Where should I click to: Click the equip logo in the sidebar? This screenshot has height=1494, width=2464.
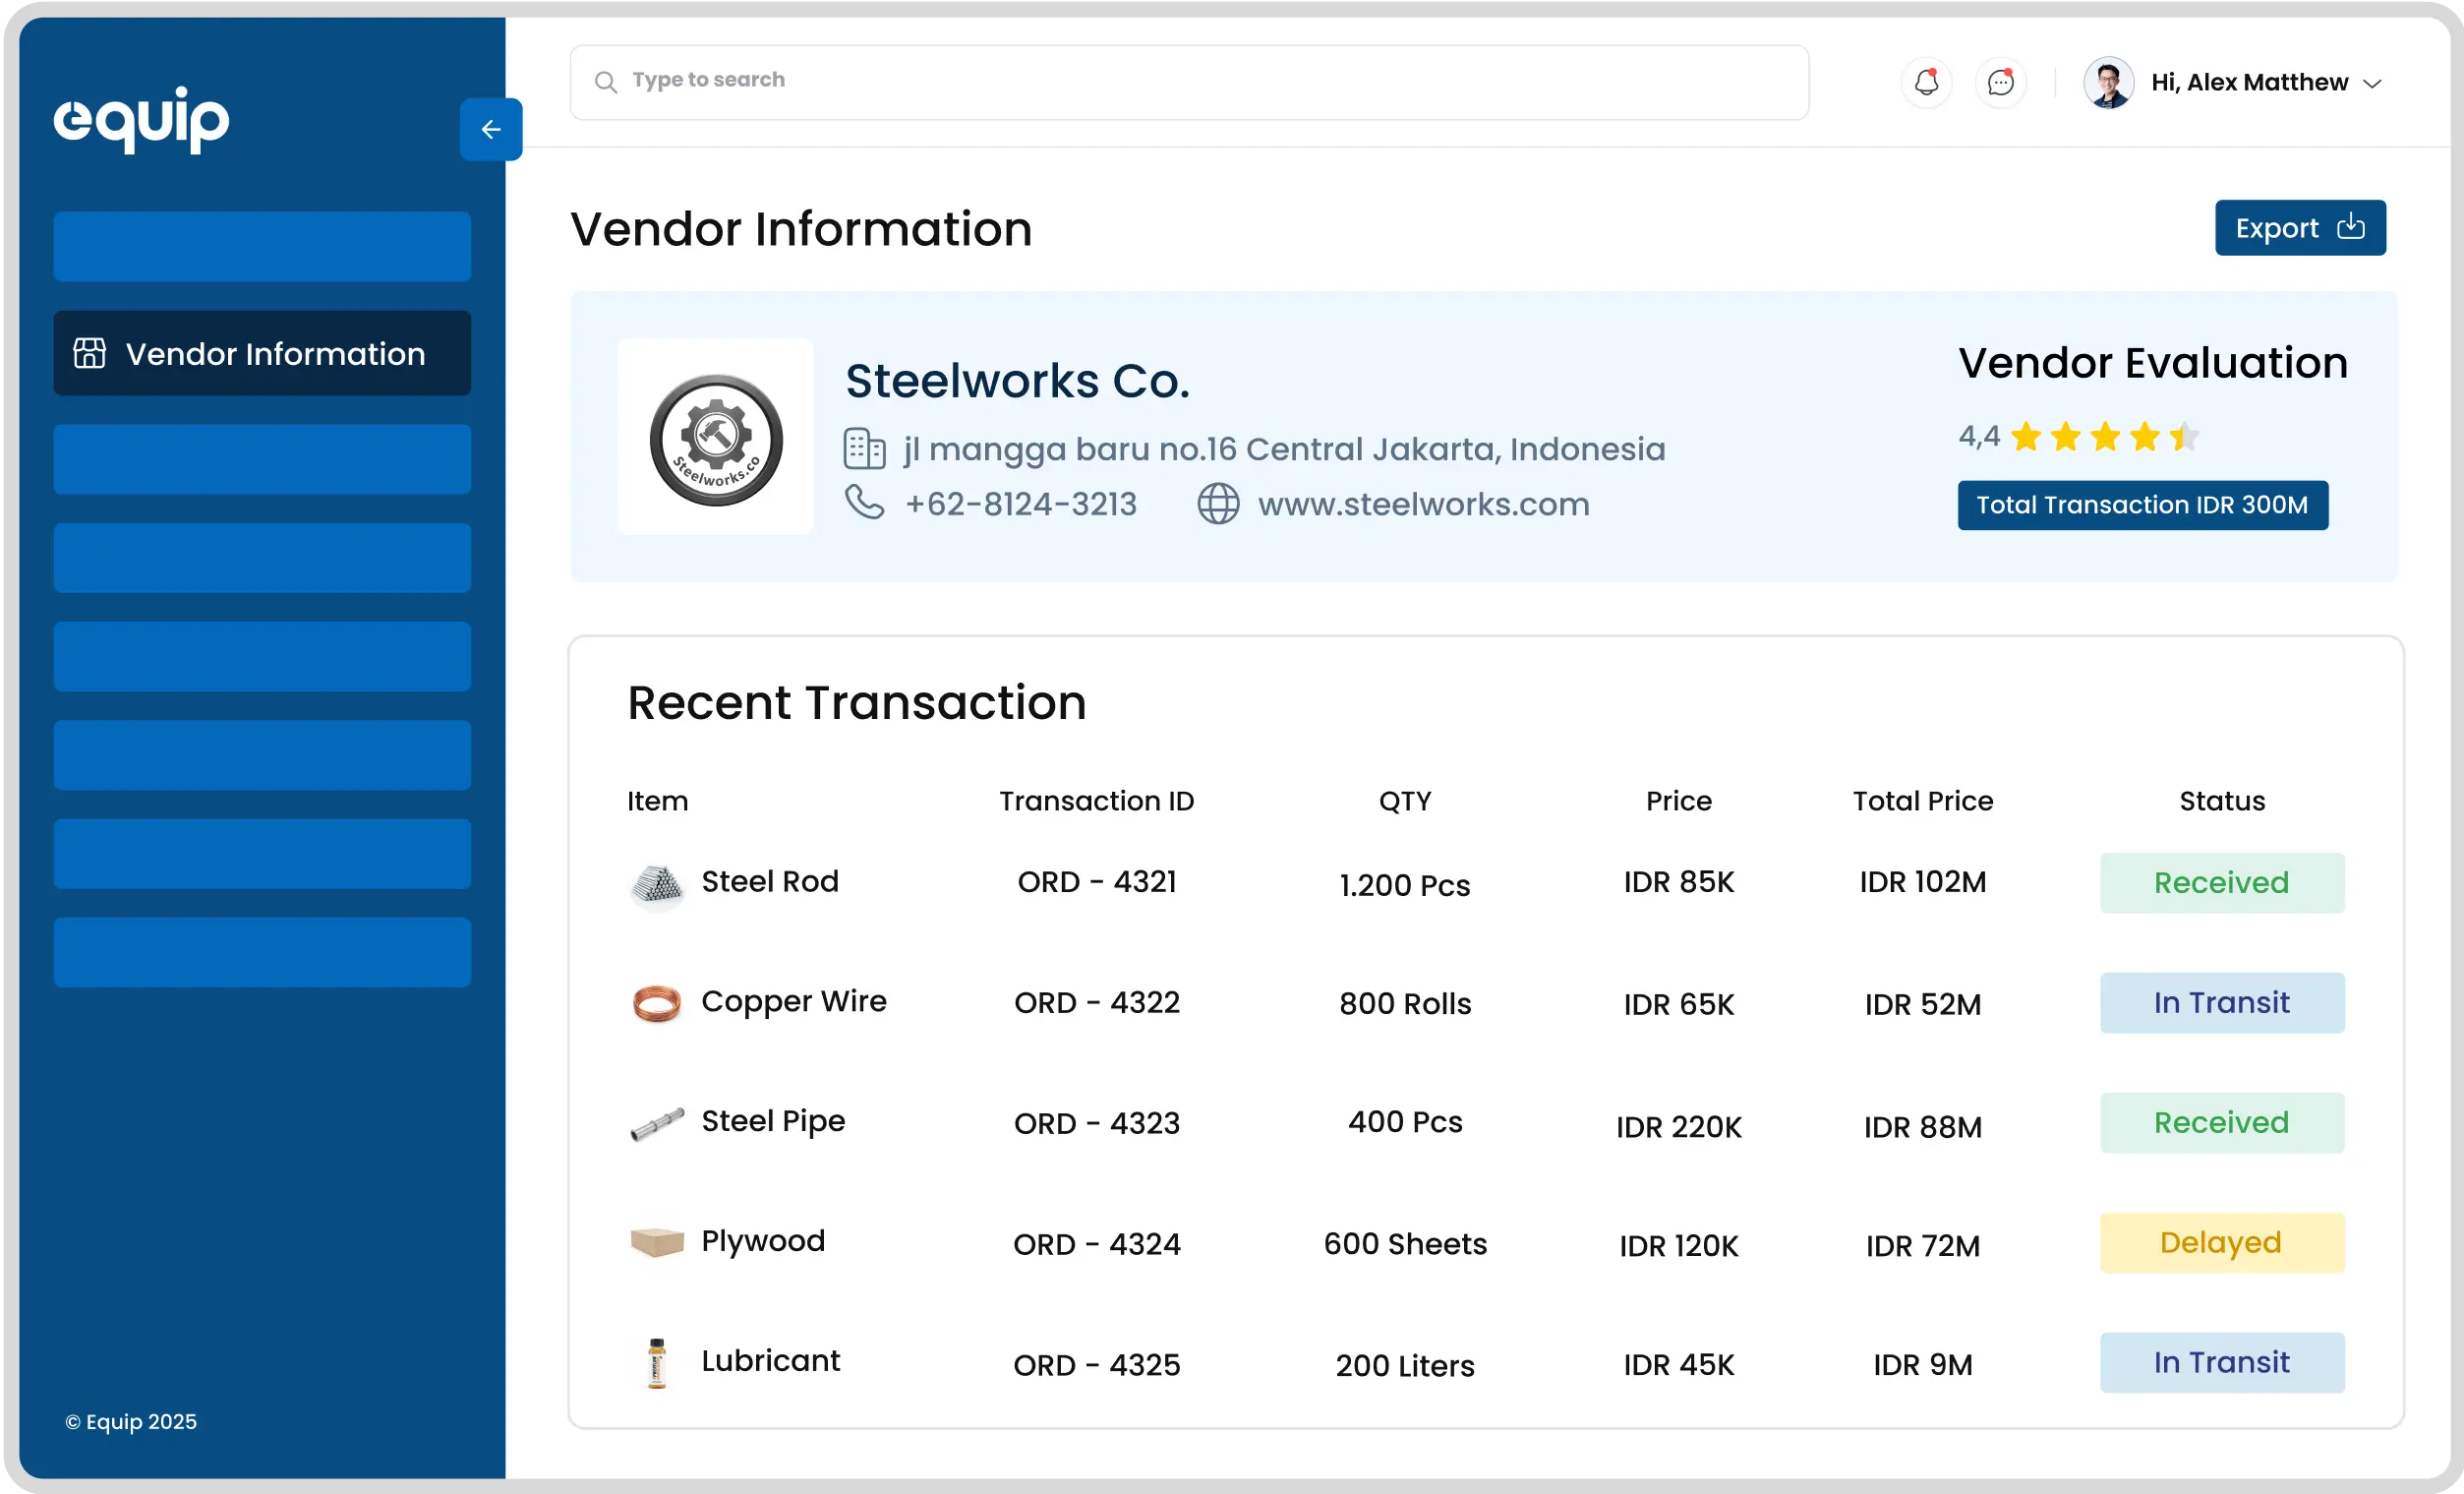click(x=141, y=119)
